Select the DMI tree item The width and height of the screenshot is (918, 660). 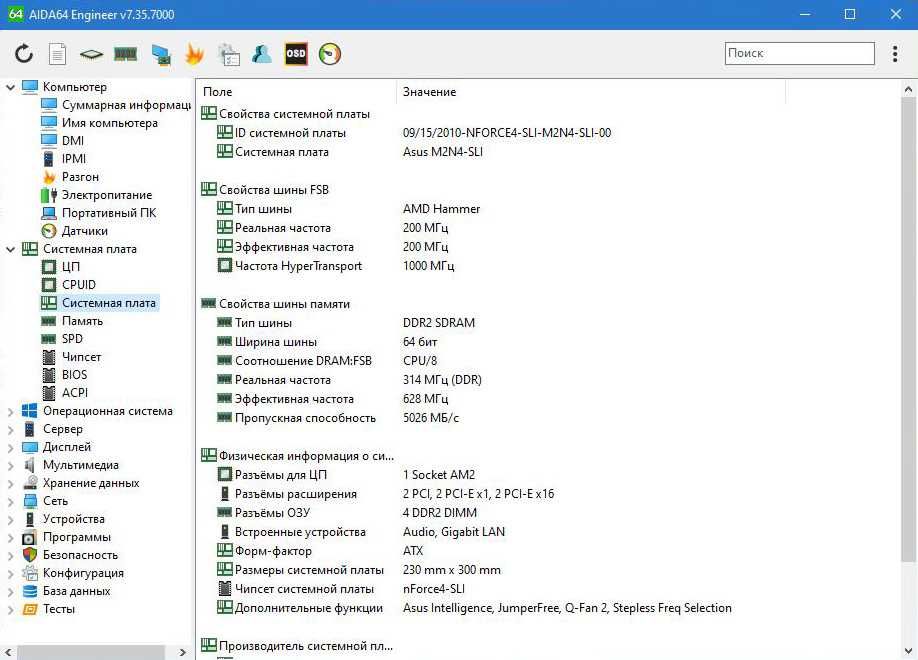(x=73, y=141)
